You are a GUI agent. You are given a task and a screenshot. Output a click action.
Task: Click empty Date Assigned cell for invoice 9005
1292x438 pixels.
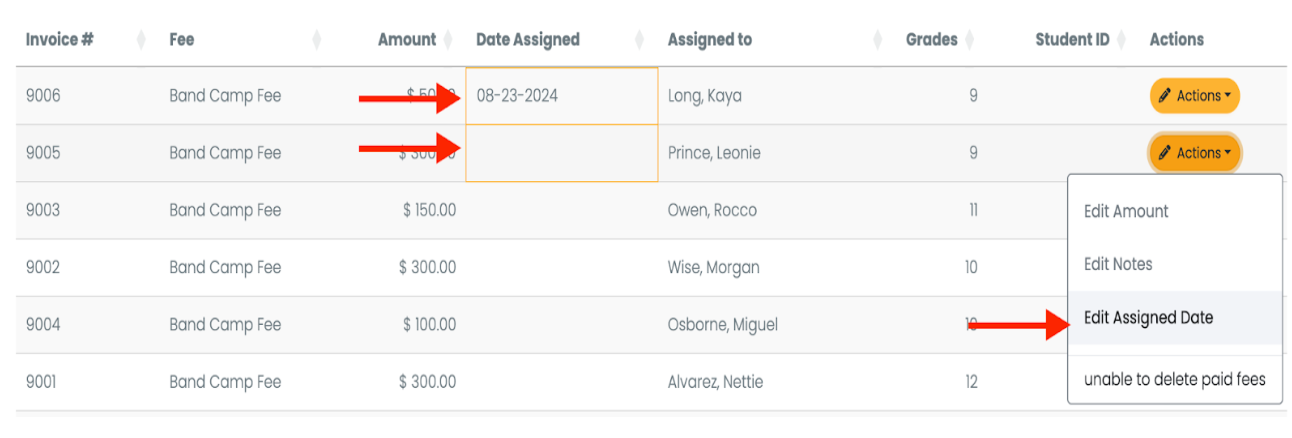click(562, 153)
